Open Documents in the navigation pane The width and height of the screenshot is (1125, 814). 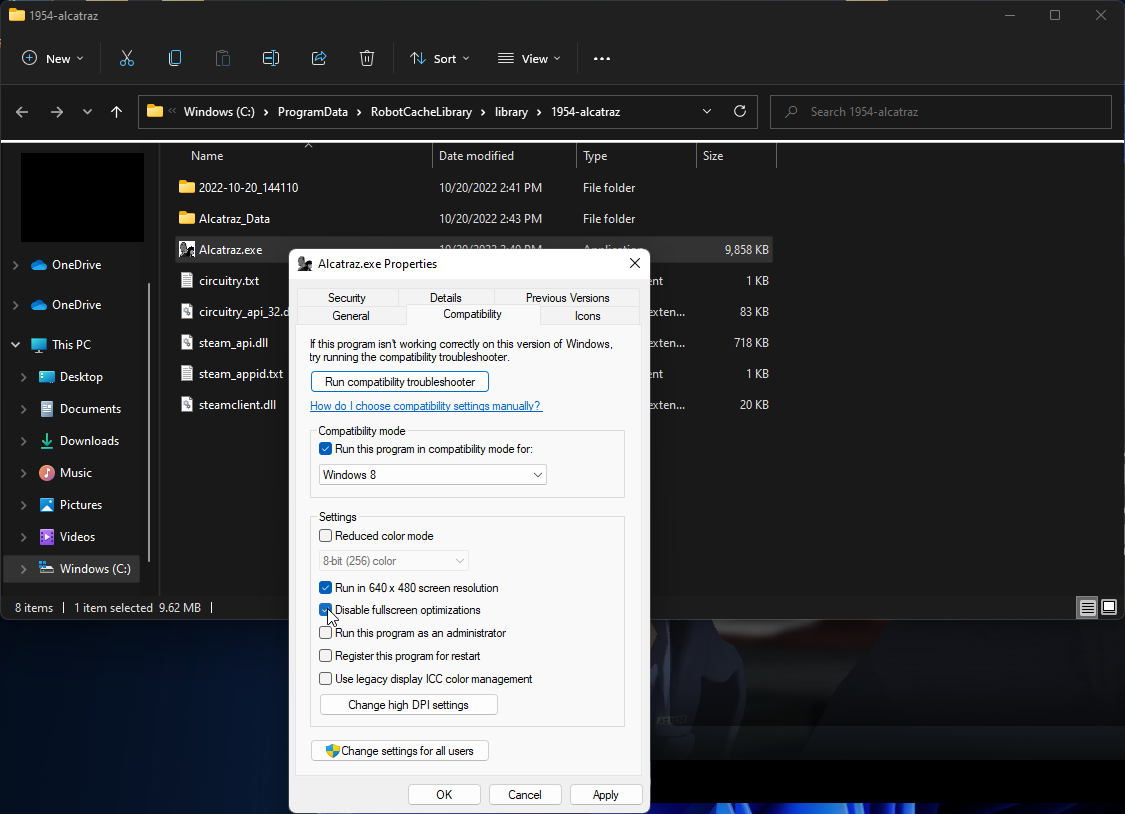point(90,409)
